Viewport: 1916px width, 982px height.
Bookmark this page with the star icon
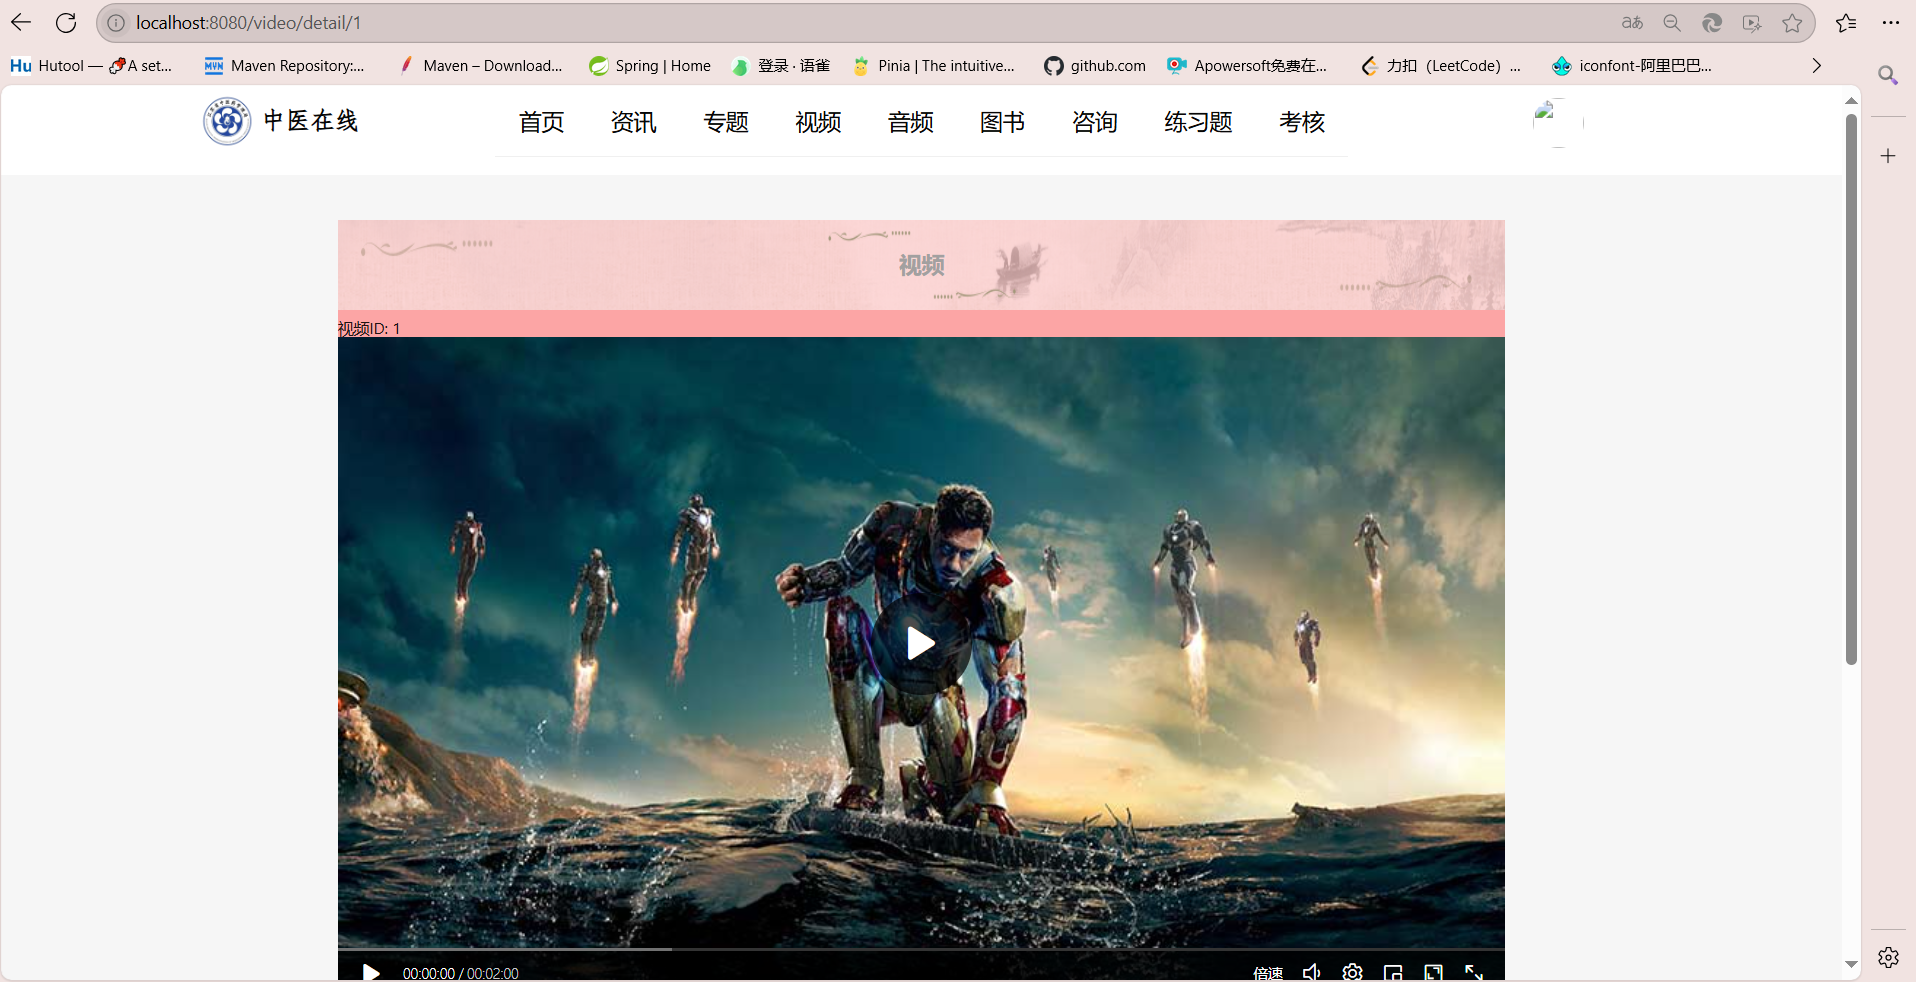1792,22
